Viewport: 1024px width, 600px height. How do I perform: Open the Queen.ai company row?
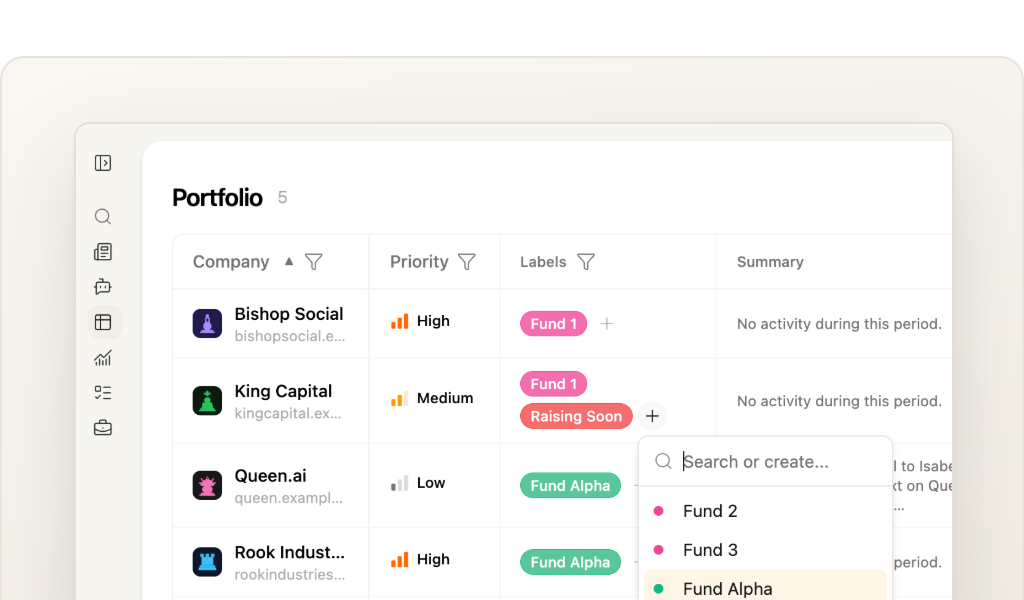(x=270, y=485)
